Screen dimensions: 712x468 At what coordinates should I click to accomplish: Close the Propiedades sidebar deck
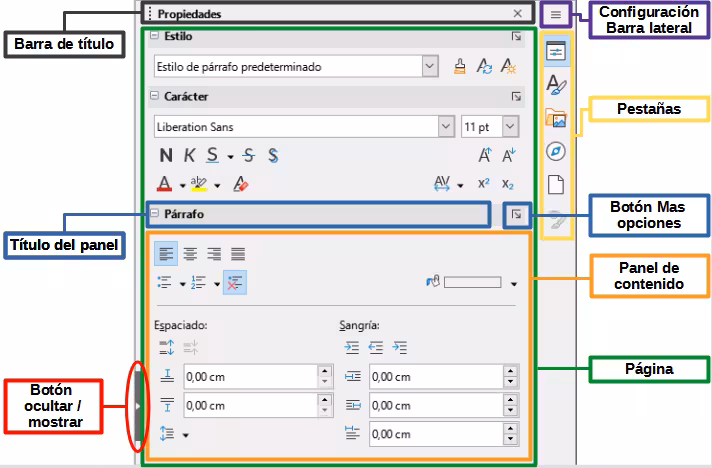click(518, 14)
